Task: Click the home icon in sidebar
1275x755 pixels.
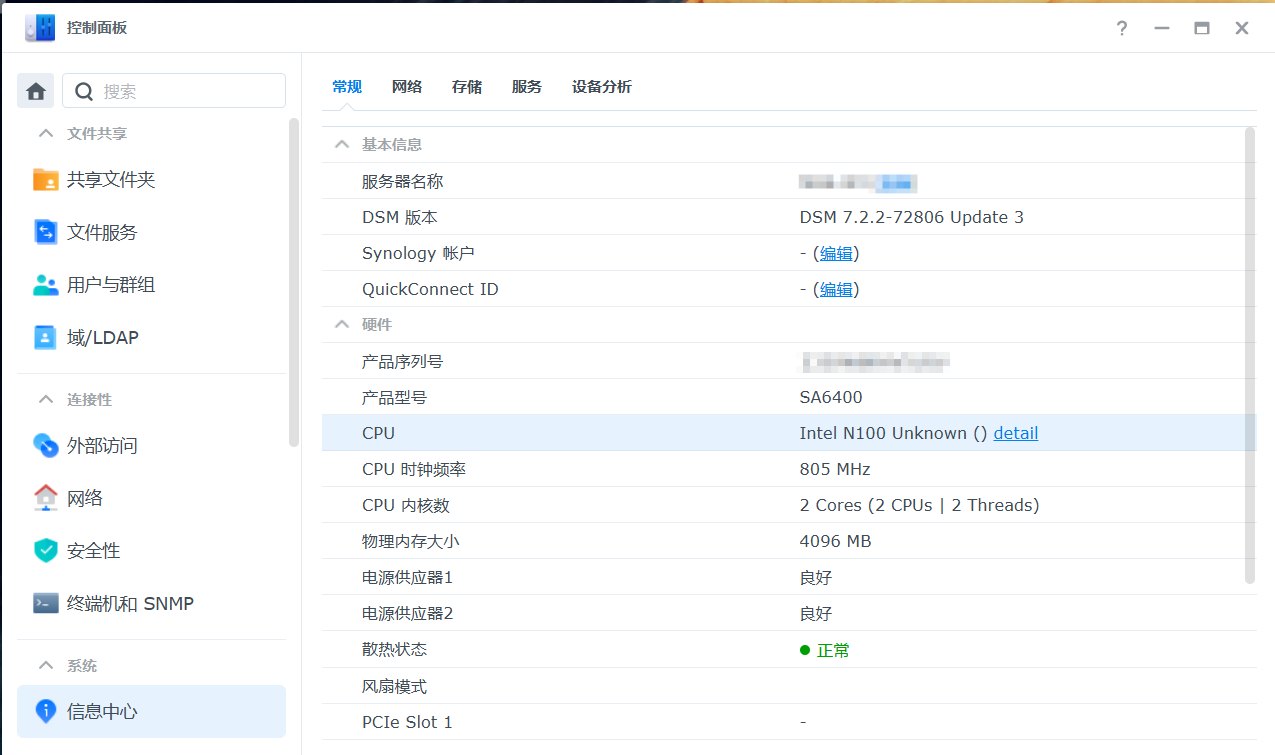Action: (x=36, y=91)
